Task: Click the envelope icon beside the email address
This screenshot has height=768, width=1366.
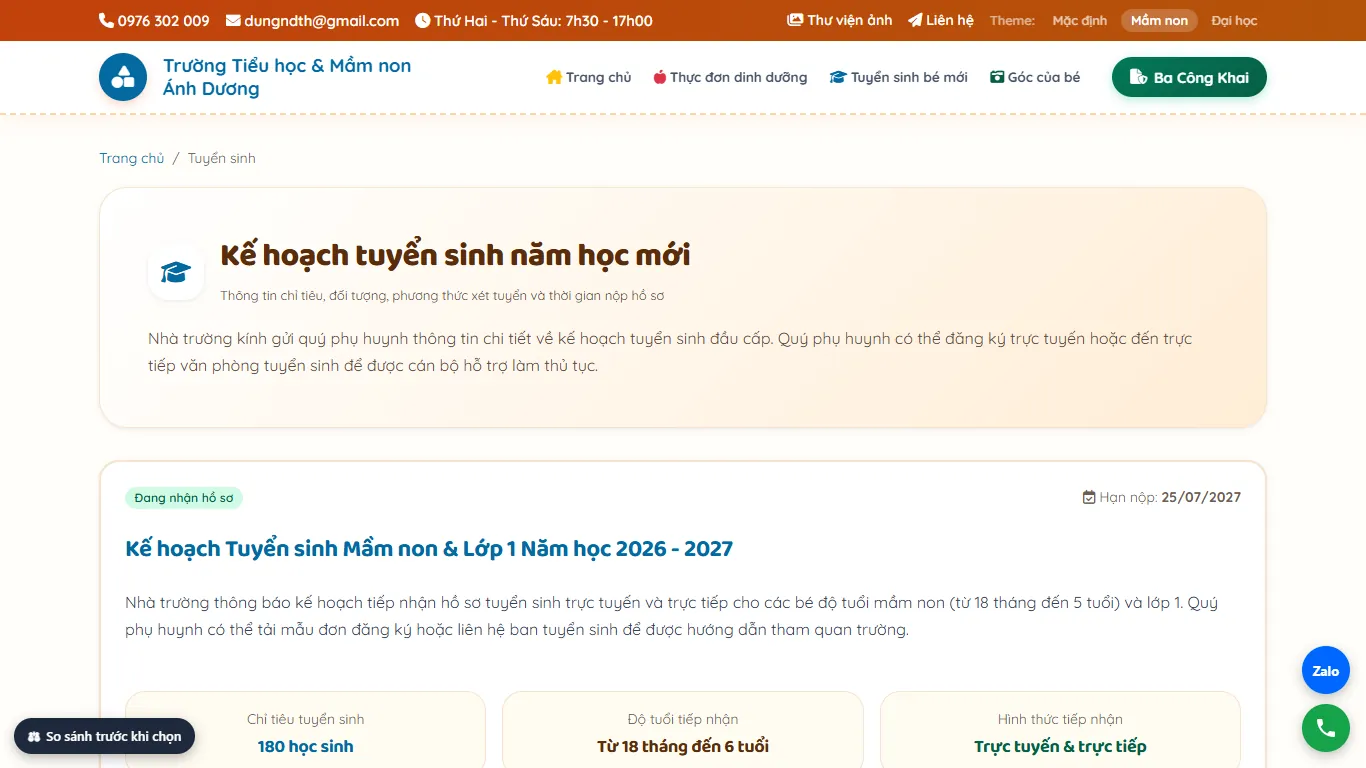Action: point(233,20)
